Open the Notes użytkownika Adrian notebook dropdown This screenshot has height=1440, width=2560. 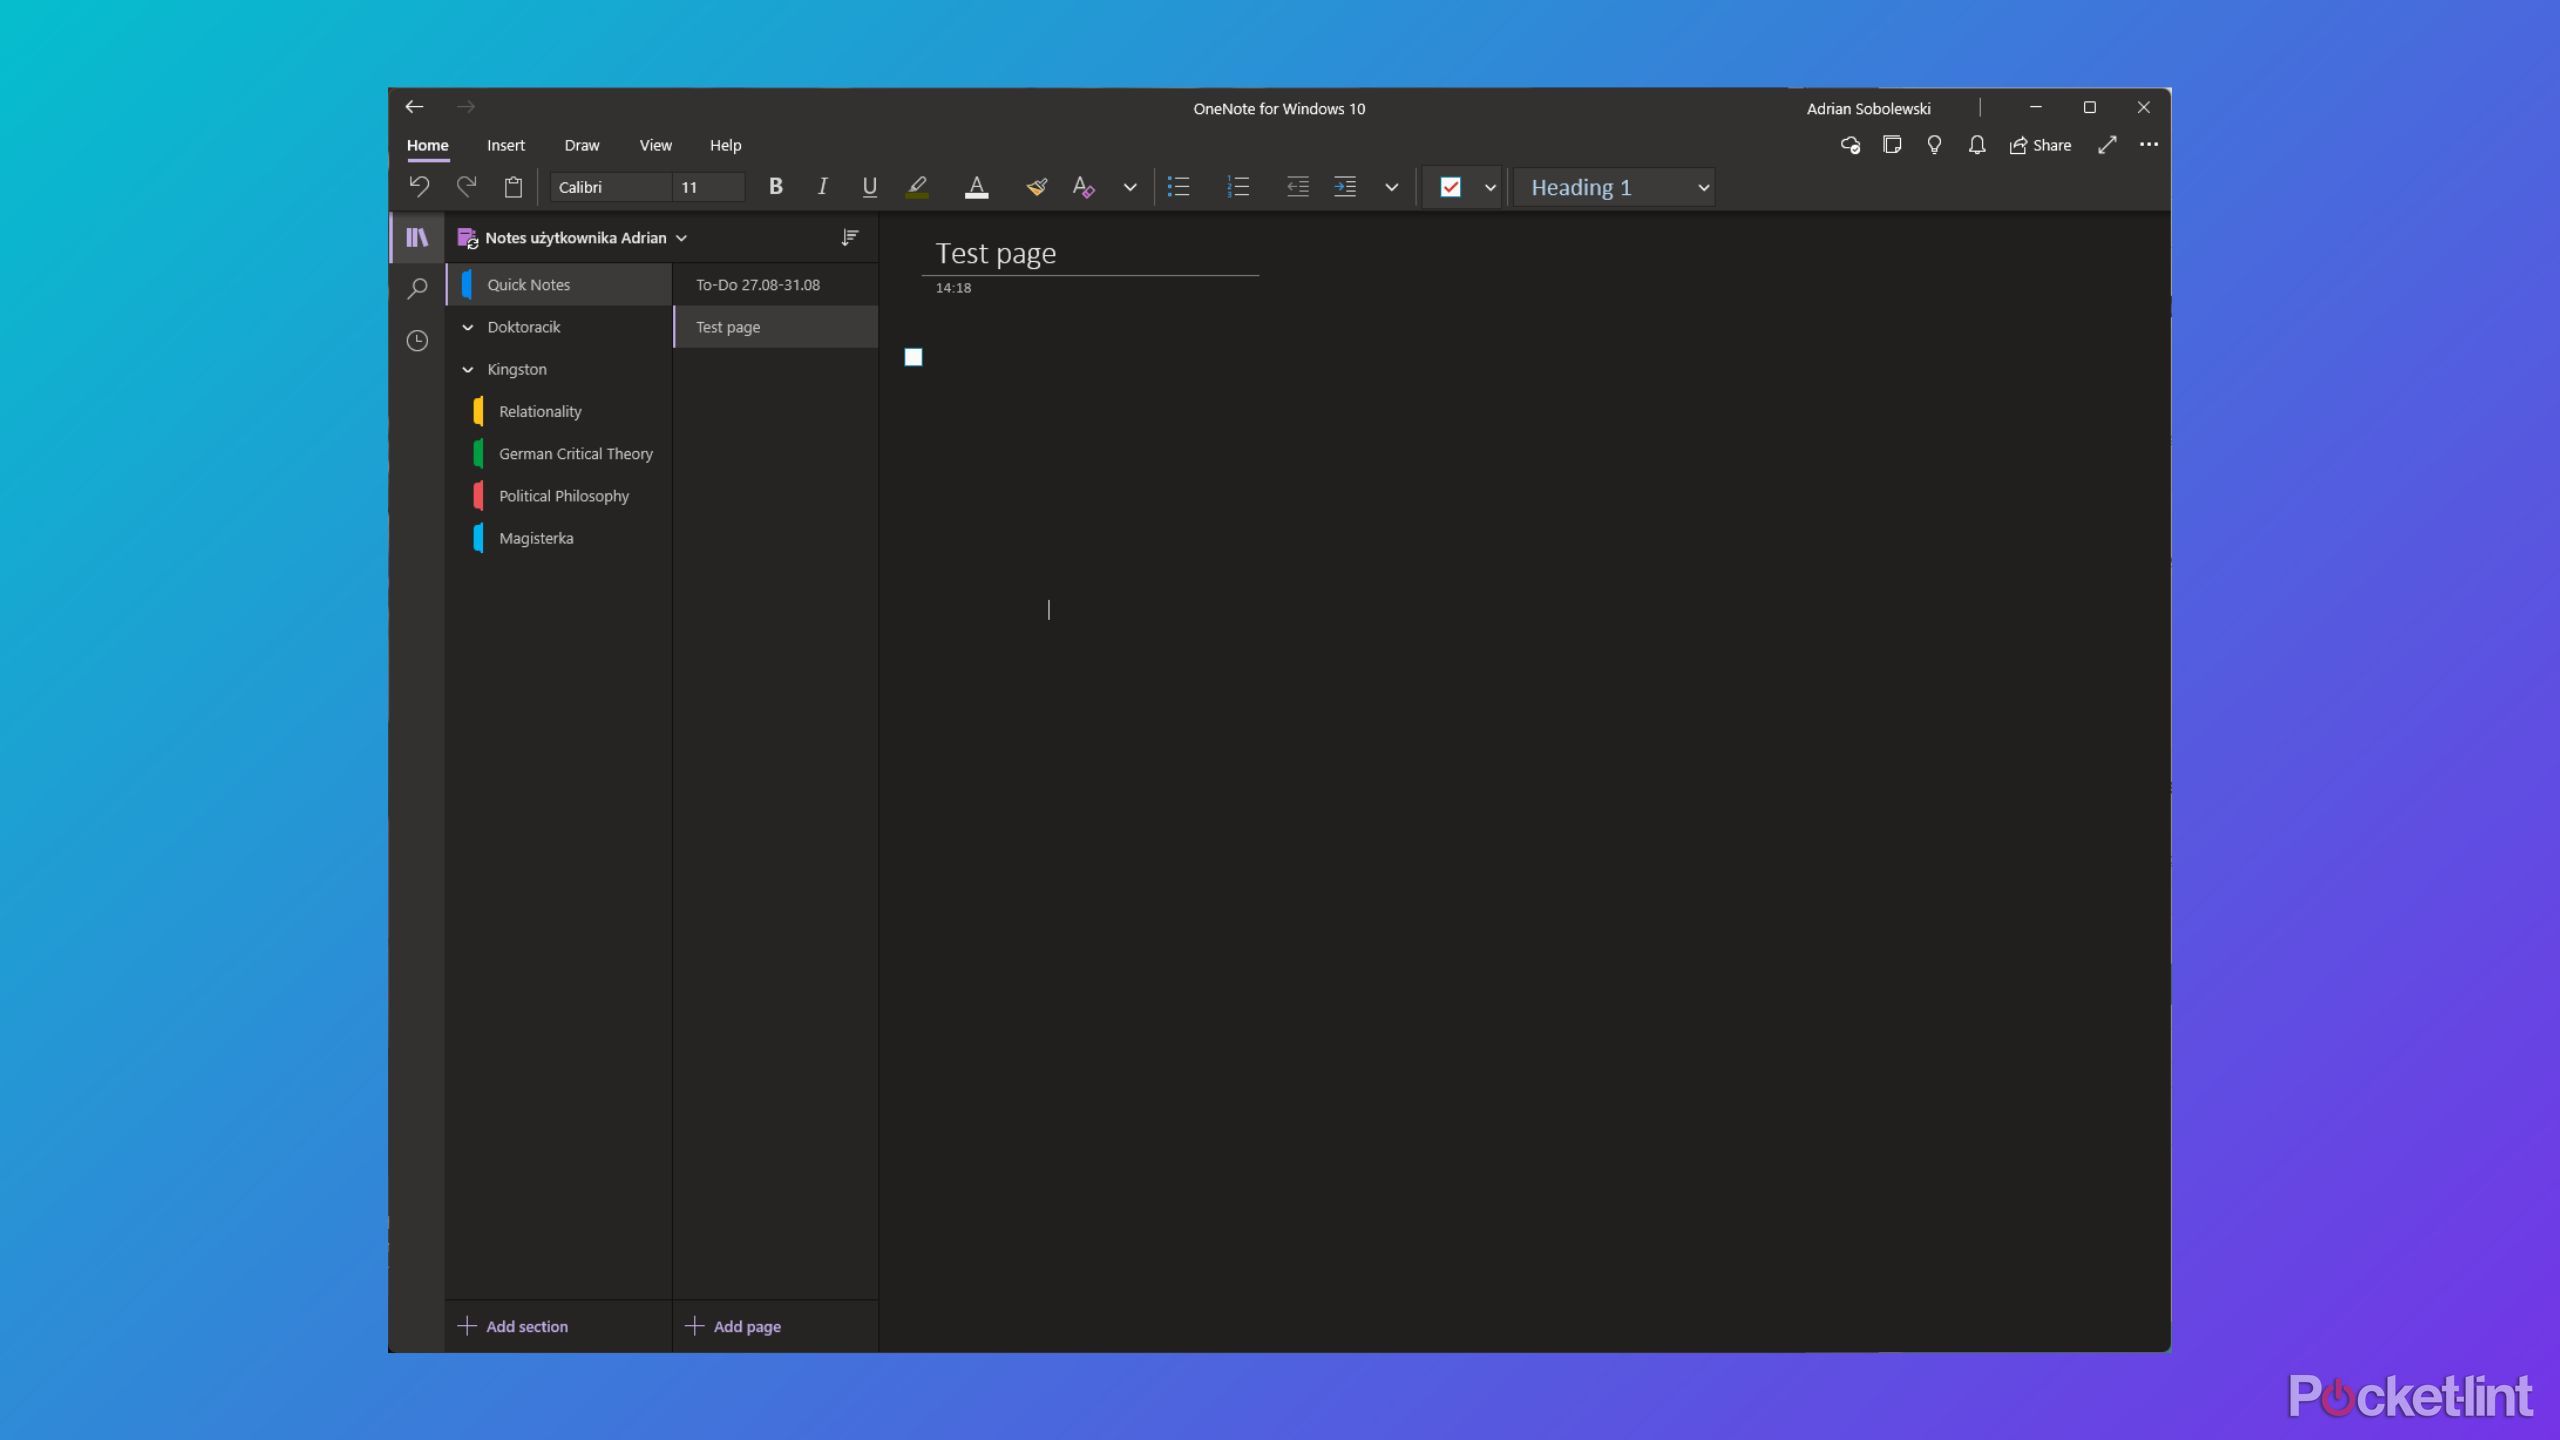572,238
